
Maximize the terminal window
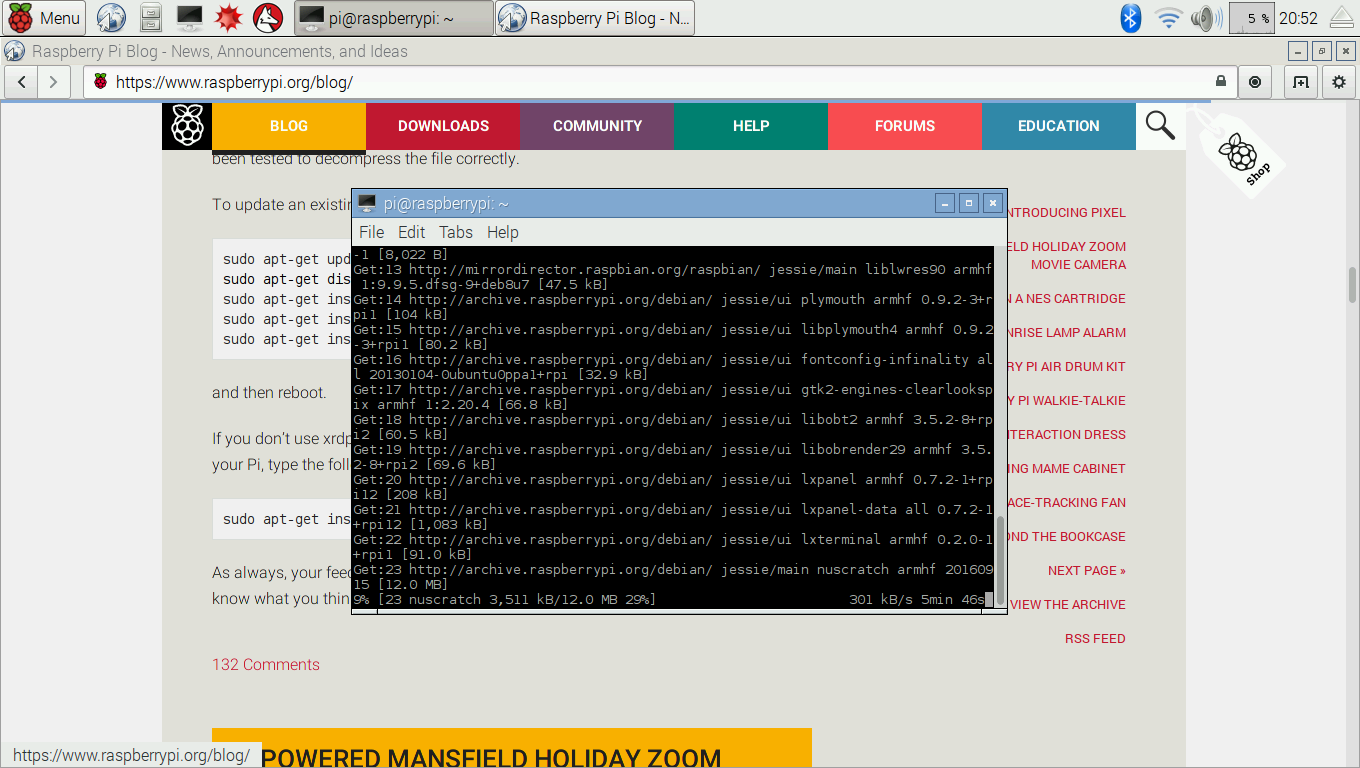pos(968,204)
